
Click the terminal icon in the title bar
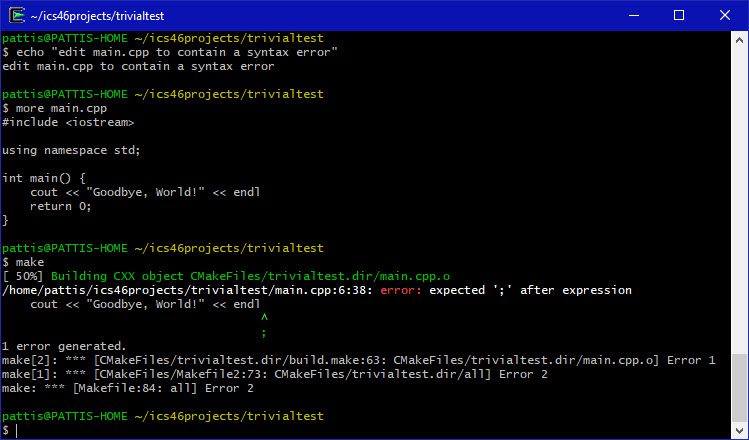point(17,15)
